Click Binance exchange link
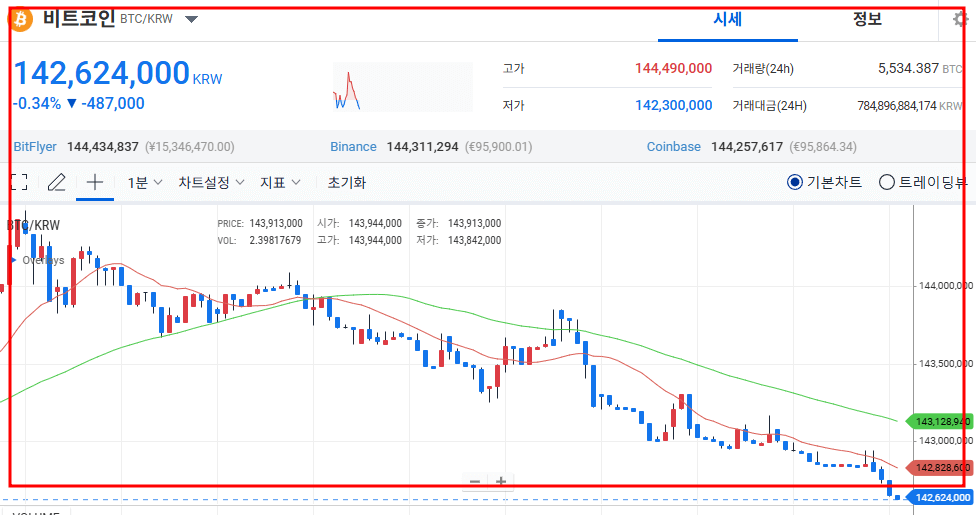Viewport: 976px width, 515px height. tap(353, 147)
